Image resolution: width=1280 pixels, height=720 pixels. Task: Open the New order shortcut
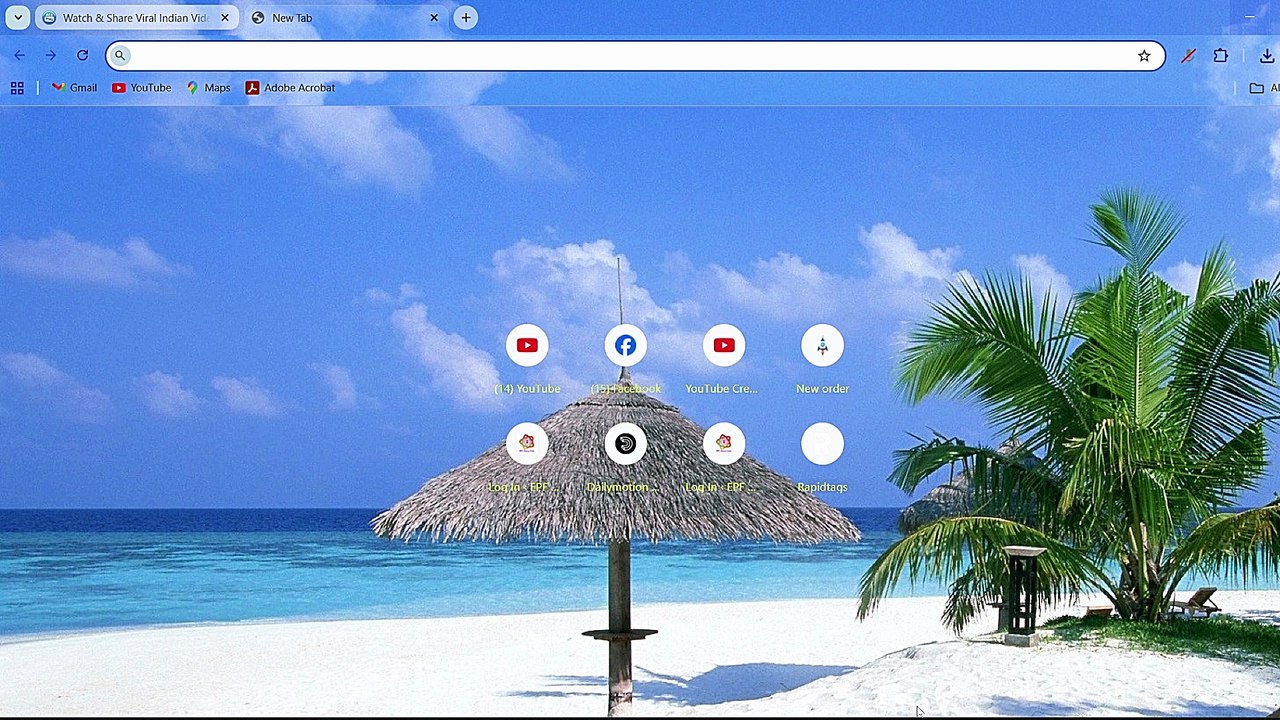[x=822, y=360]
